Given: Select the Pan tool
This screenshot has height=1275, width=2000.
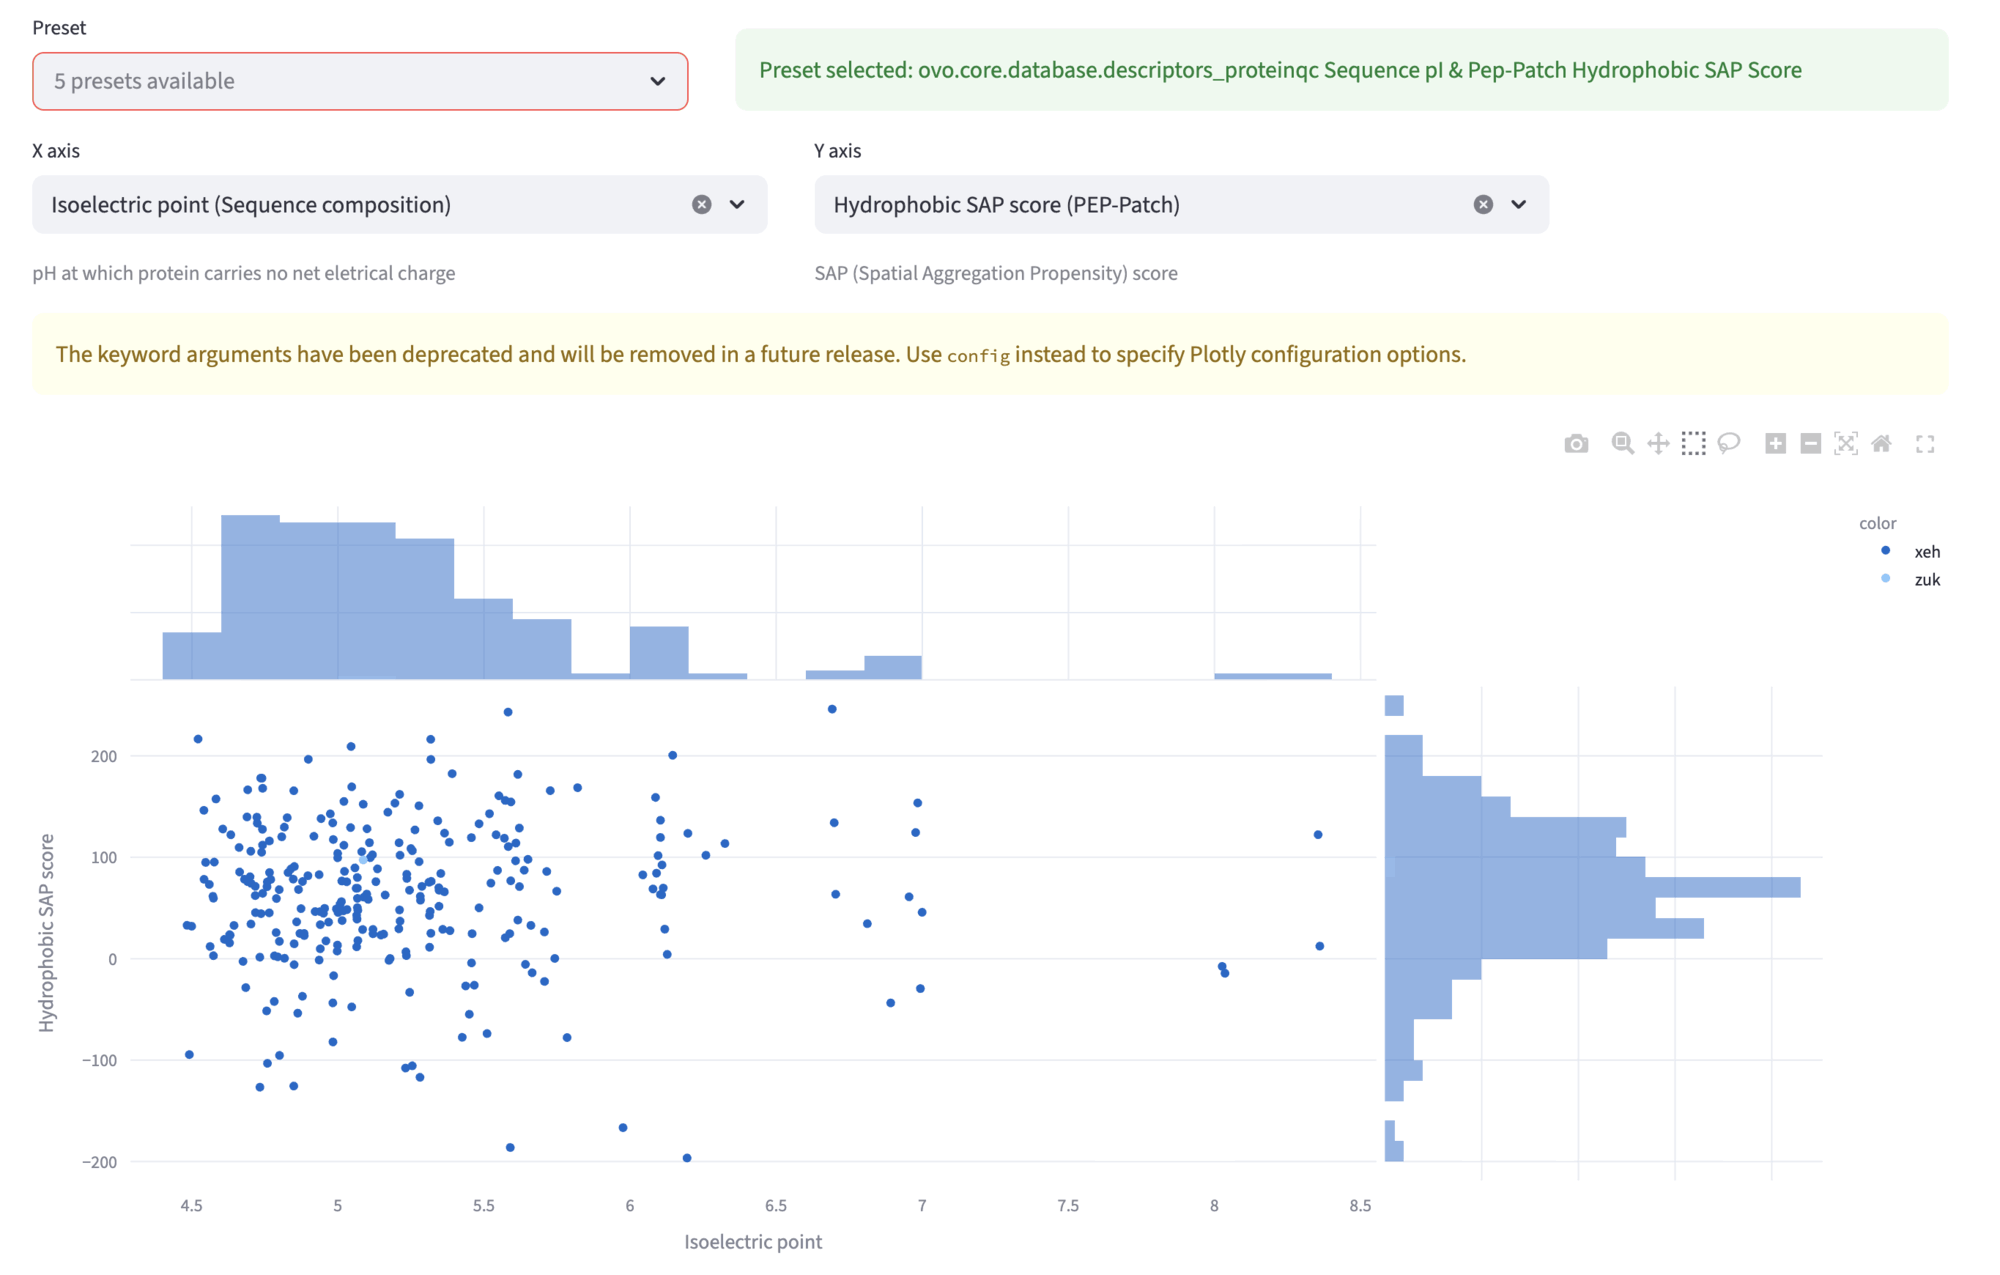Looking at the screenshot, I should tap(1659, 443).
